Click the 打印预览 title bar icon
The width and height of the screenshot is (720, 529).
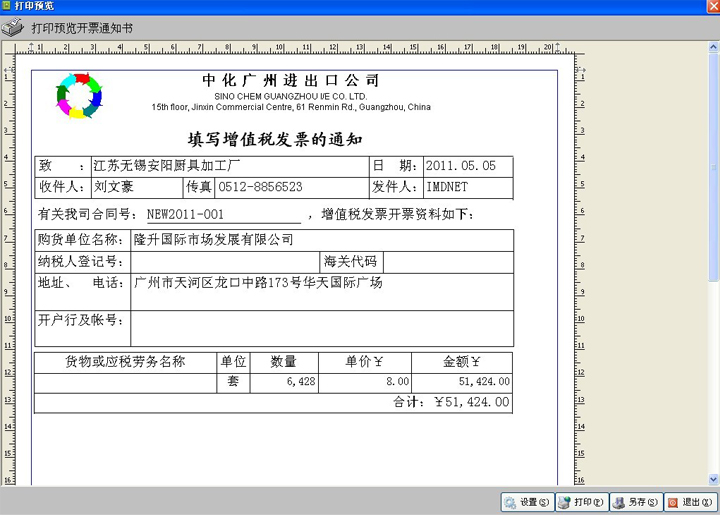click(x=6, y=6)
